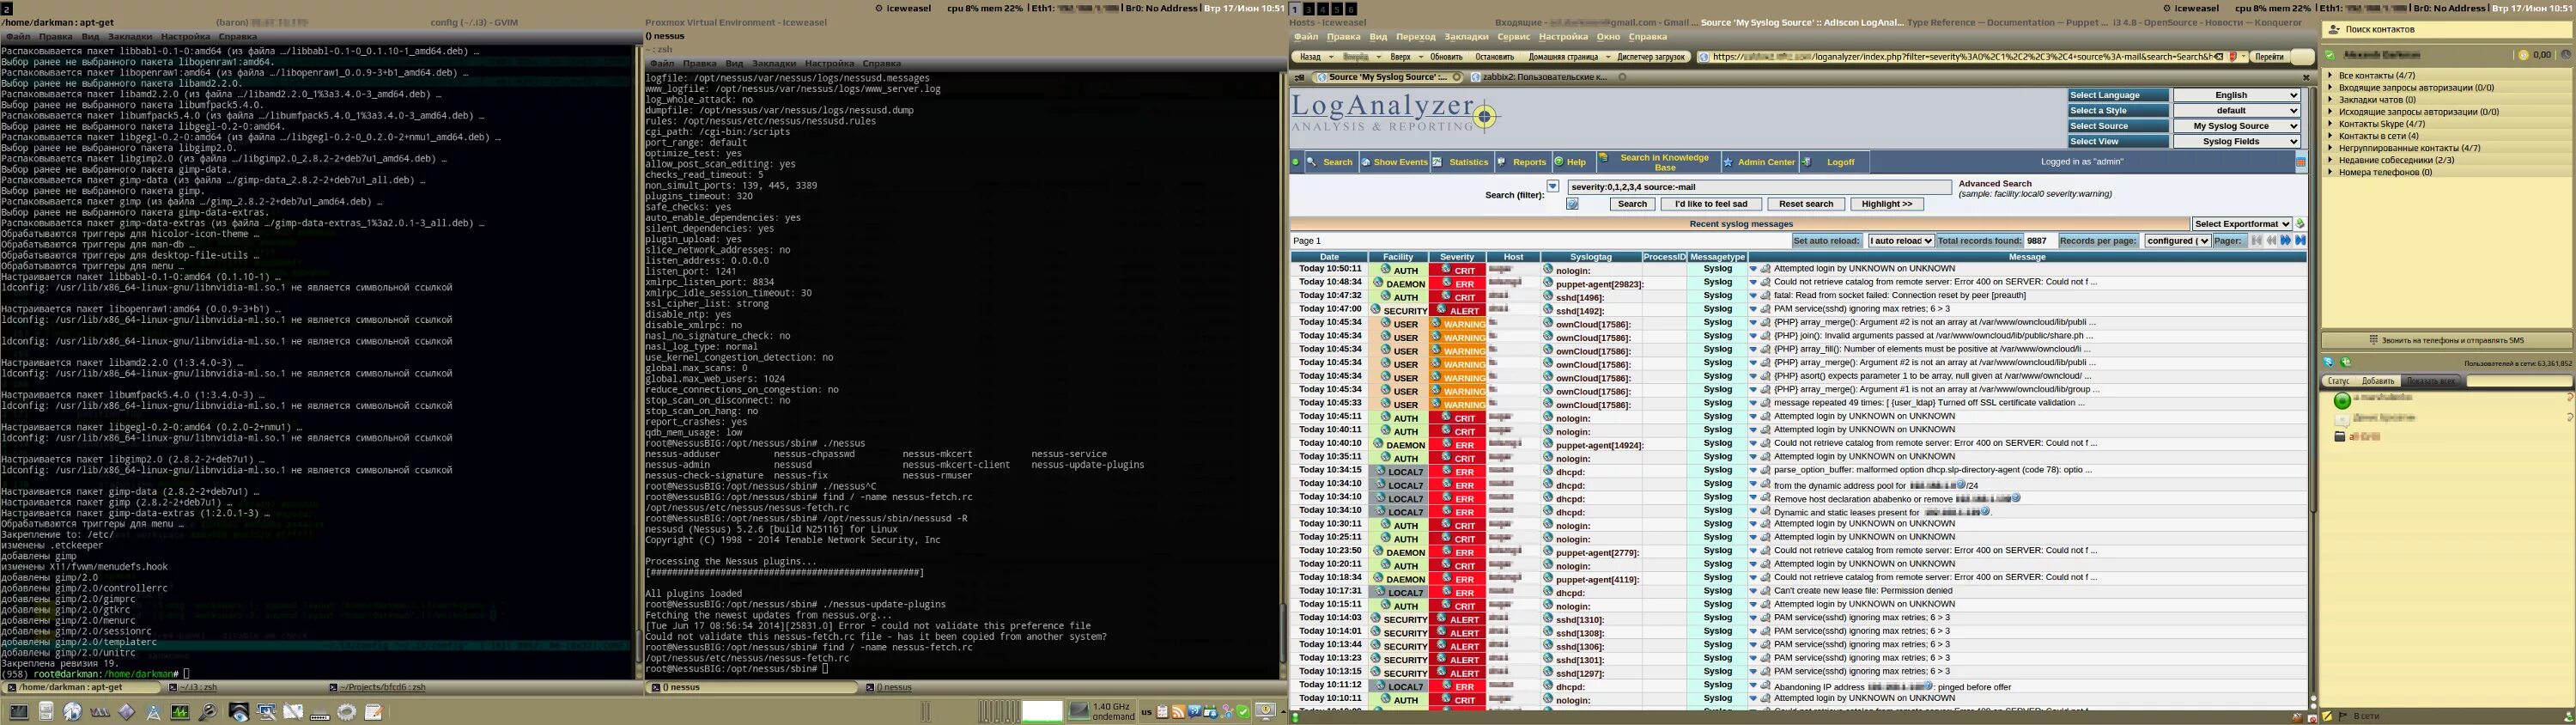Click us keyboard layout indicator
The width and height of the screenshot is (2576, 725).
1146,712
